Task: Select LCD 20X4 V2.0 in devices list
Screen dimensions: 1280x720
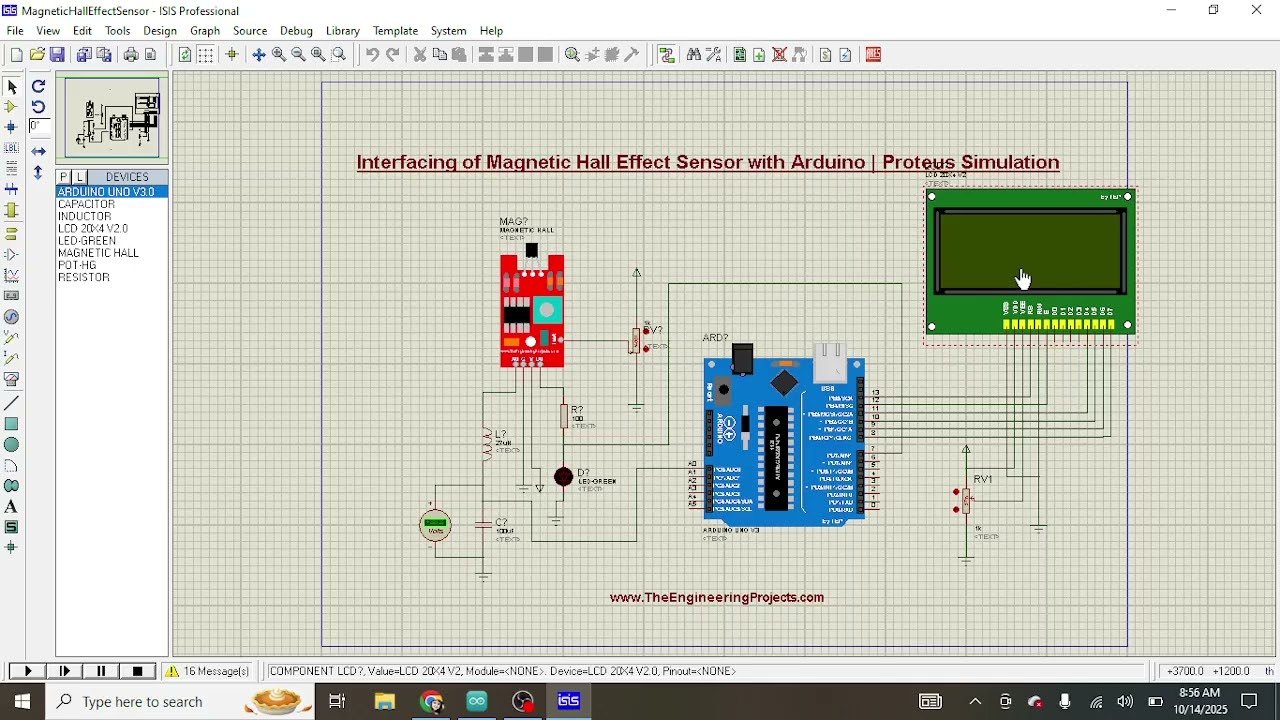Action: pos(112,229)
